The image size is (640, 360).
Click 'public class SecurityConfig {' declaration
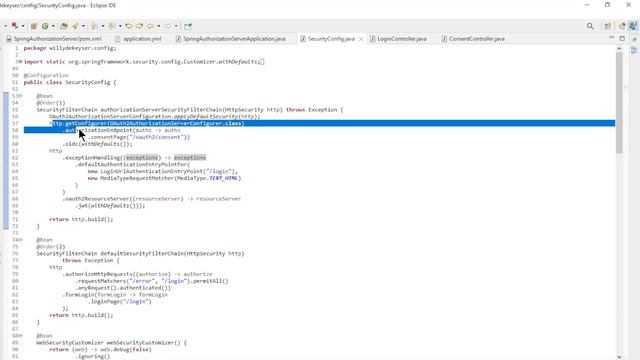point(70,82)
